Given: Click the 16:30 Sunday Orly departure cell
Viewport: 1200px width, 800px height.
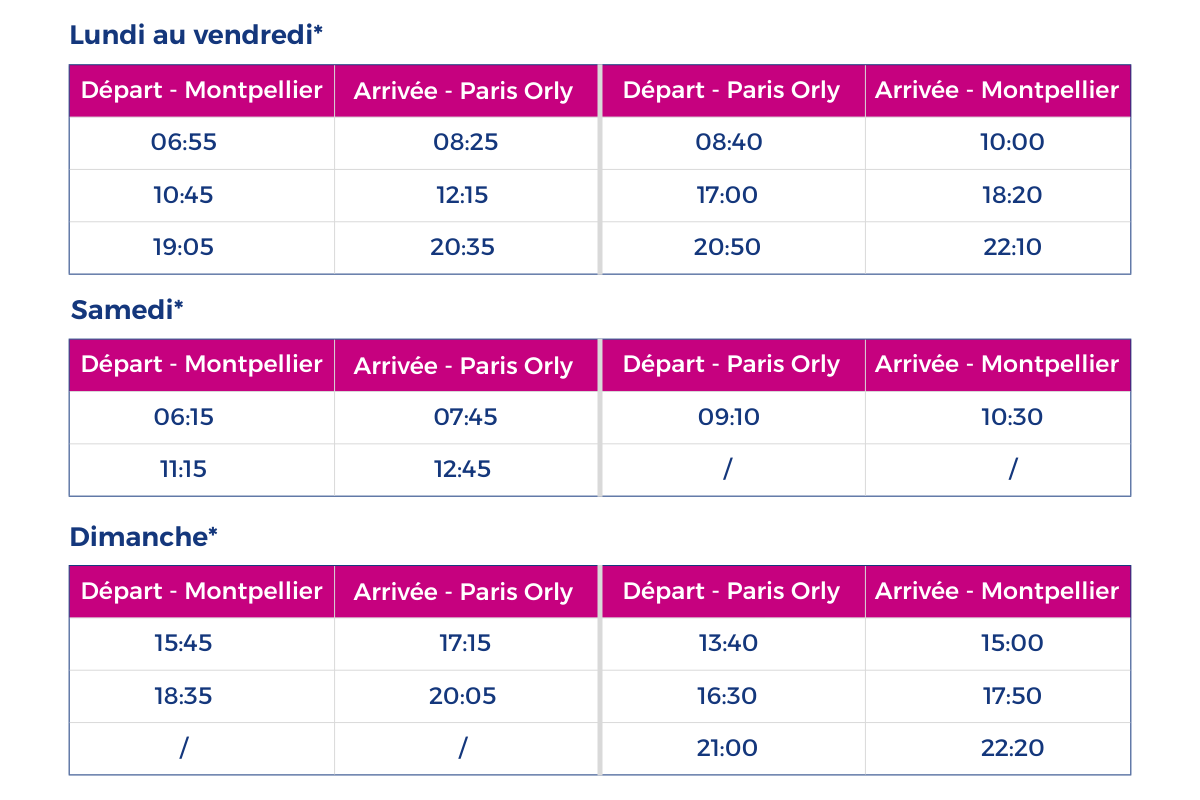Looking at the screenshot, I should (x=727, y=696).
